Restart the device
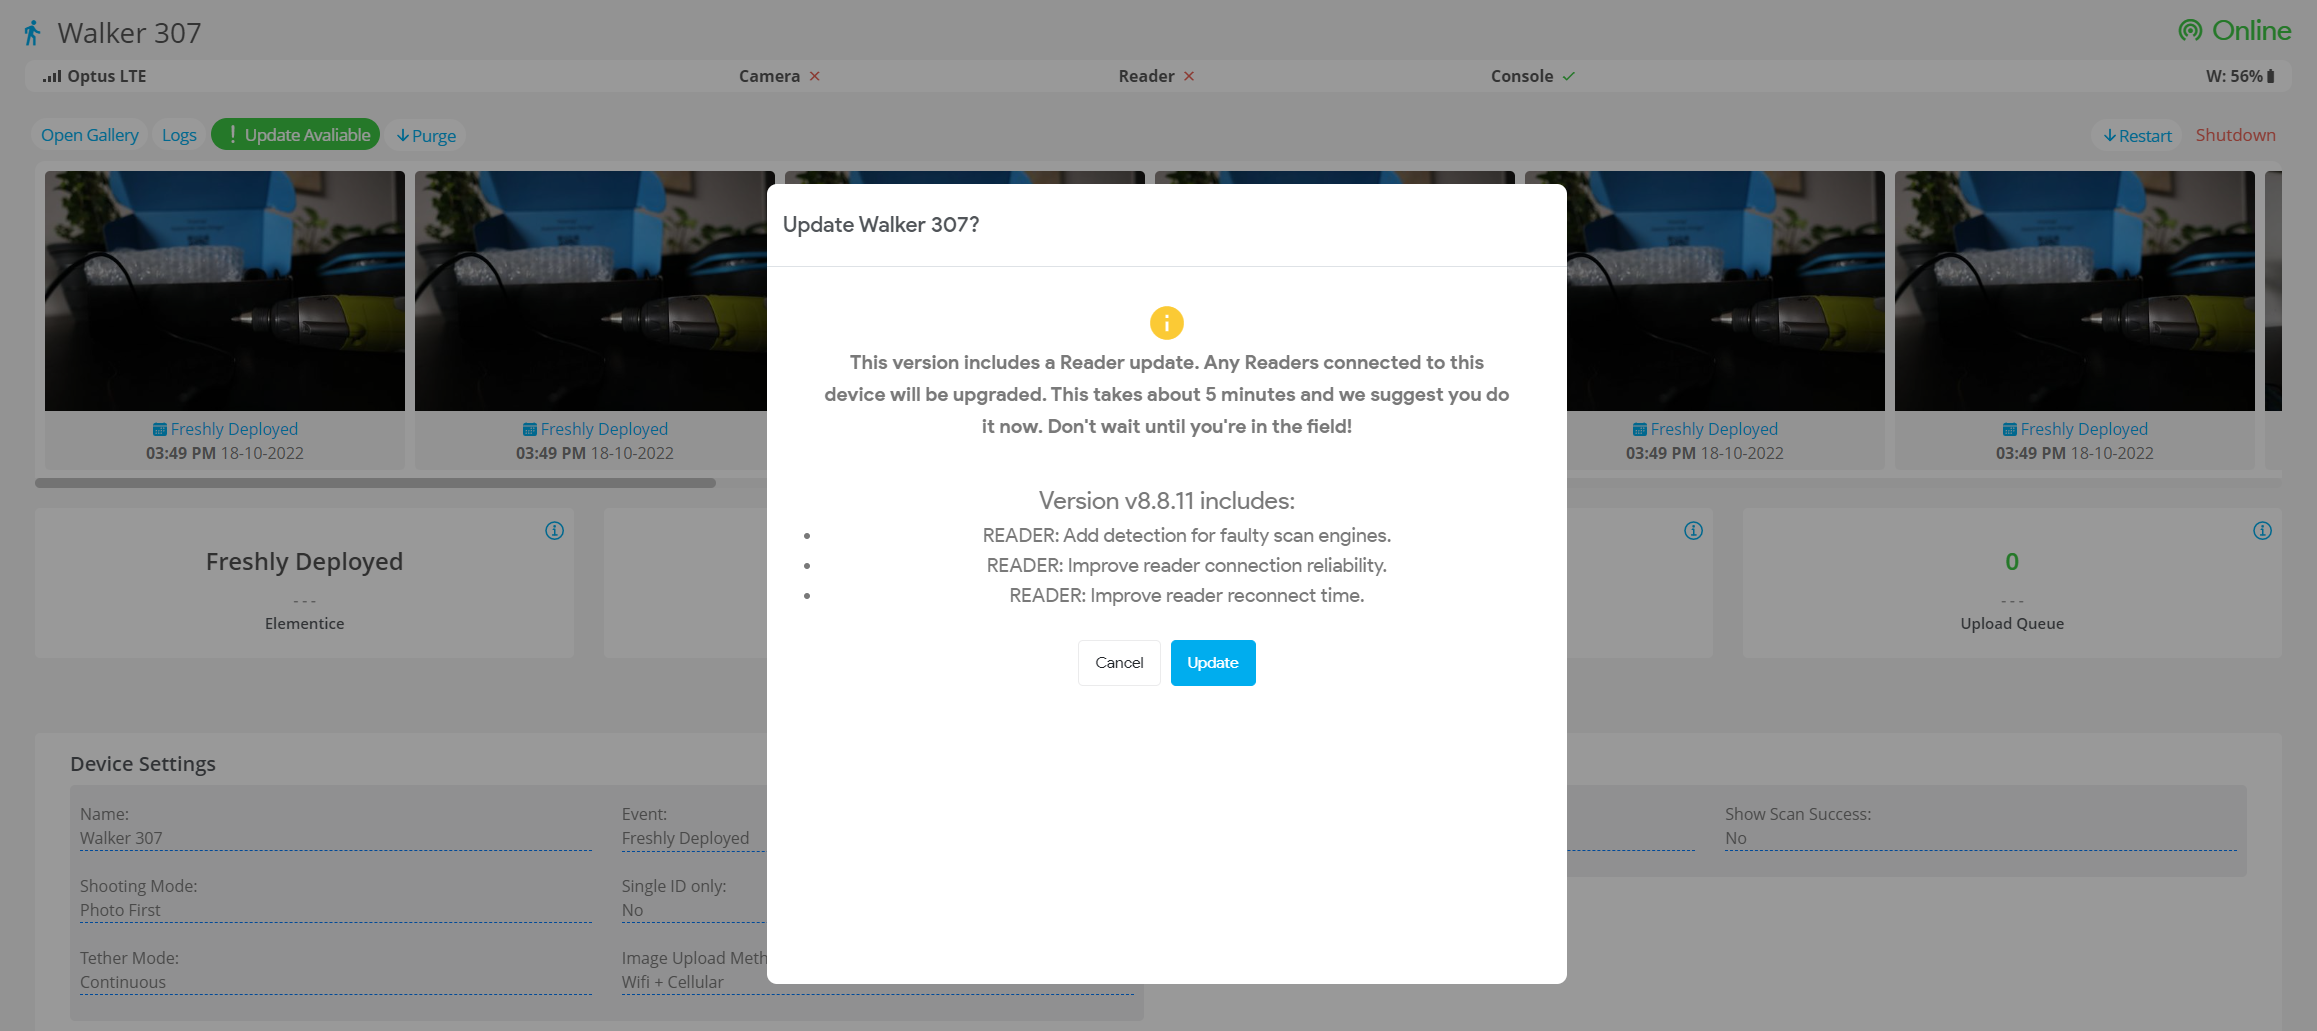The width and height of the screenshot is (2317, 1031). click(2138, 135)
